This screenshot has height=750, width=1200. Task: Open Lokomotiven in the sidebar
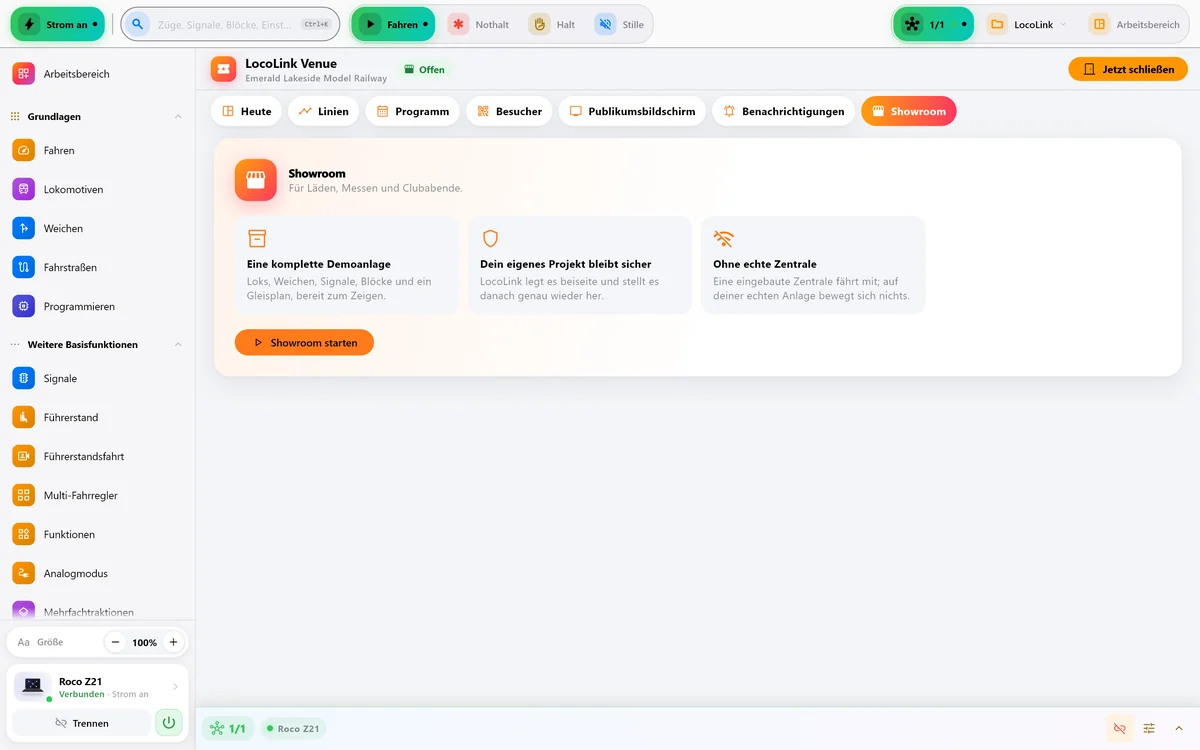point(97,189)
